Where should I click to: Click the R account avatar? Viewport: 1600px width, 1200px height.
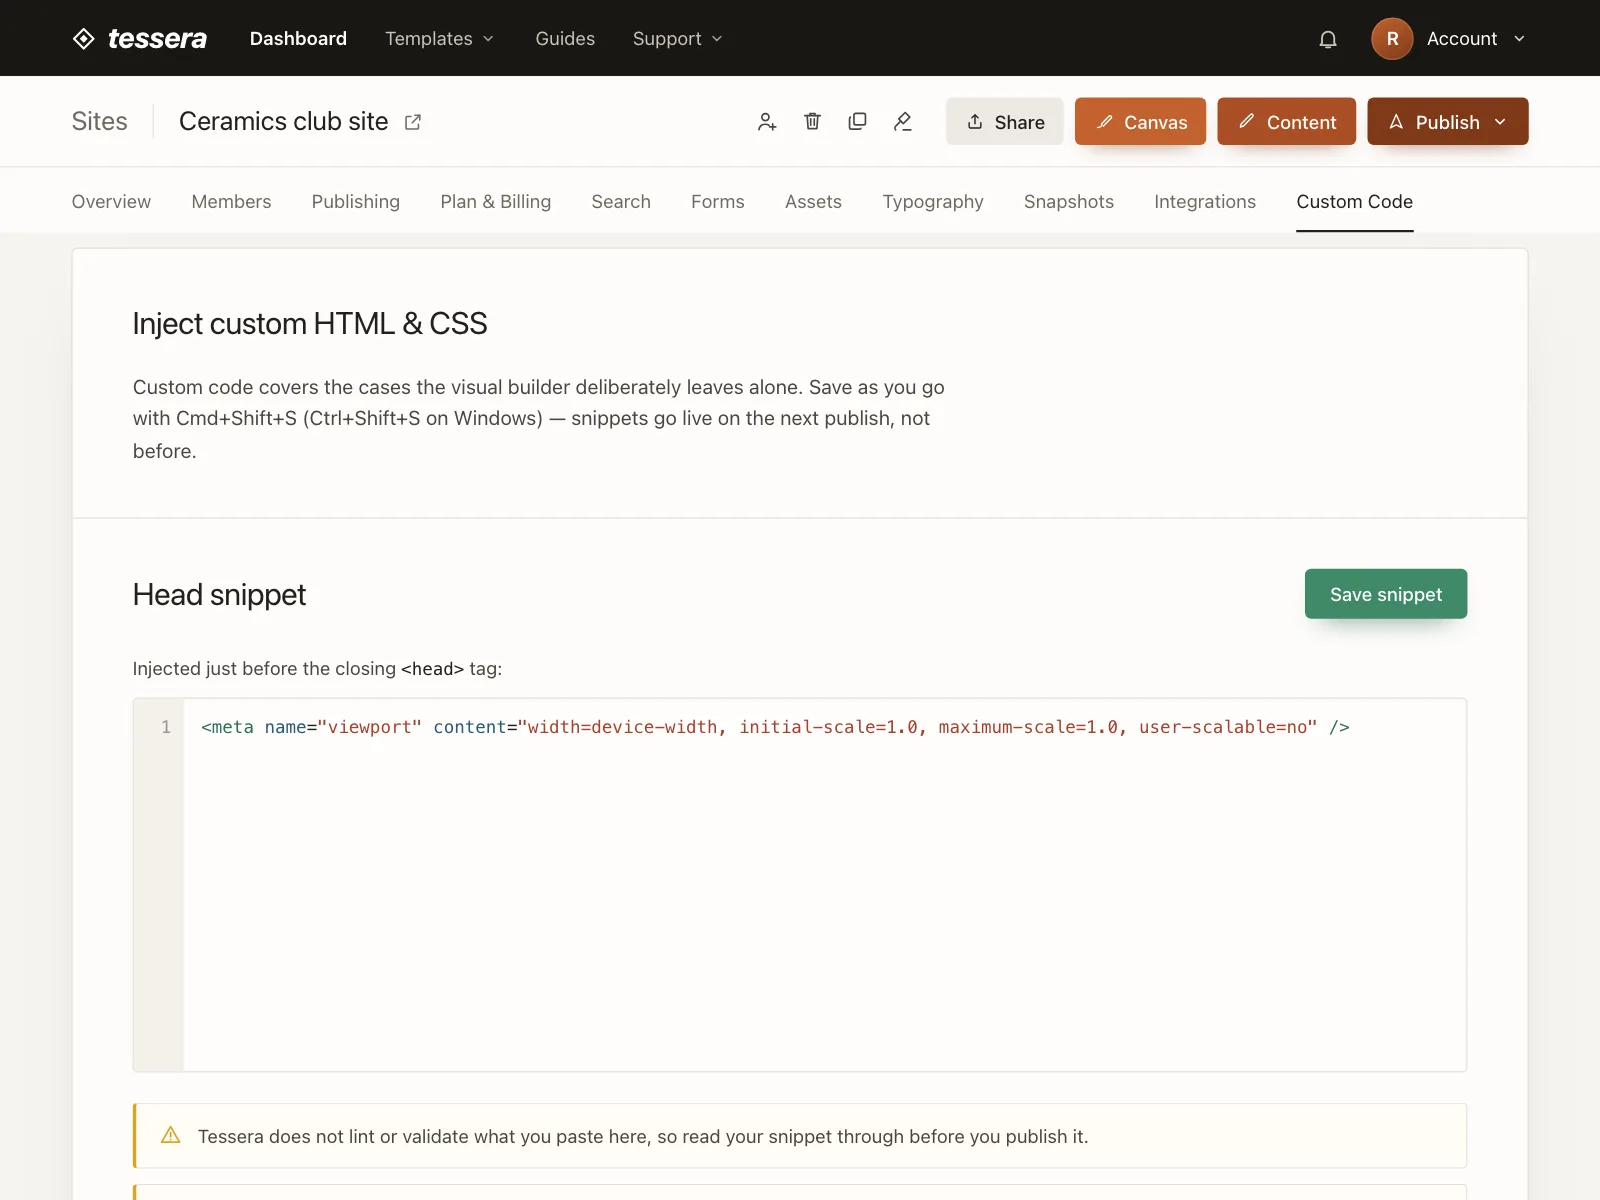pos(1392,39)
